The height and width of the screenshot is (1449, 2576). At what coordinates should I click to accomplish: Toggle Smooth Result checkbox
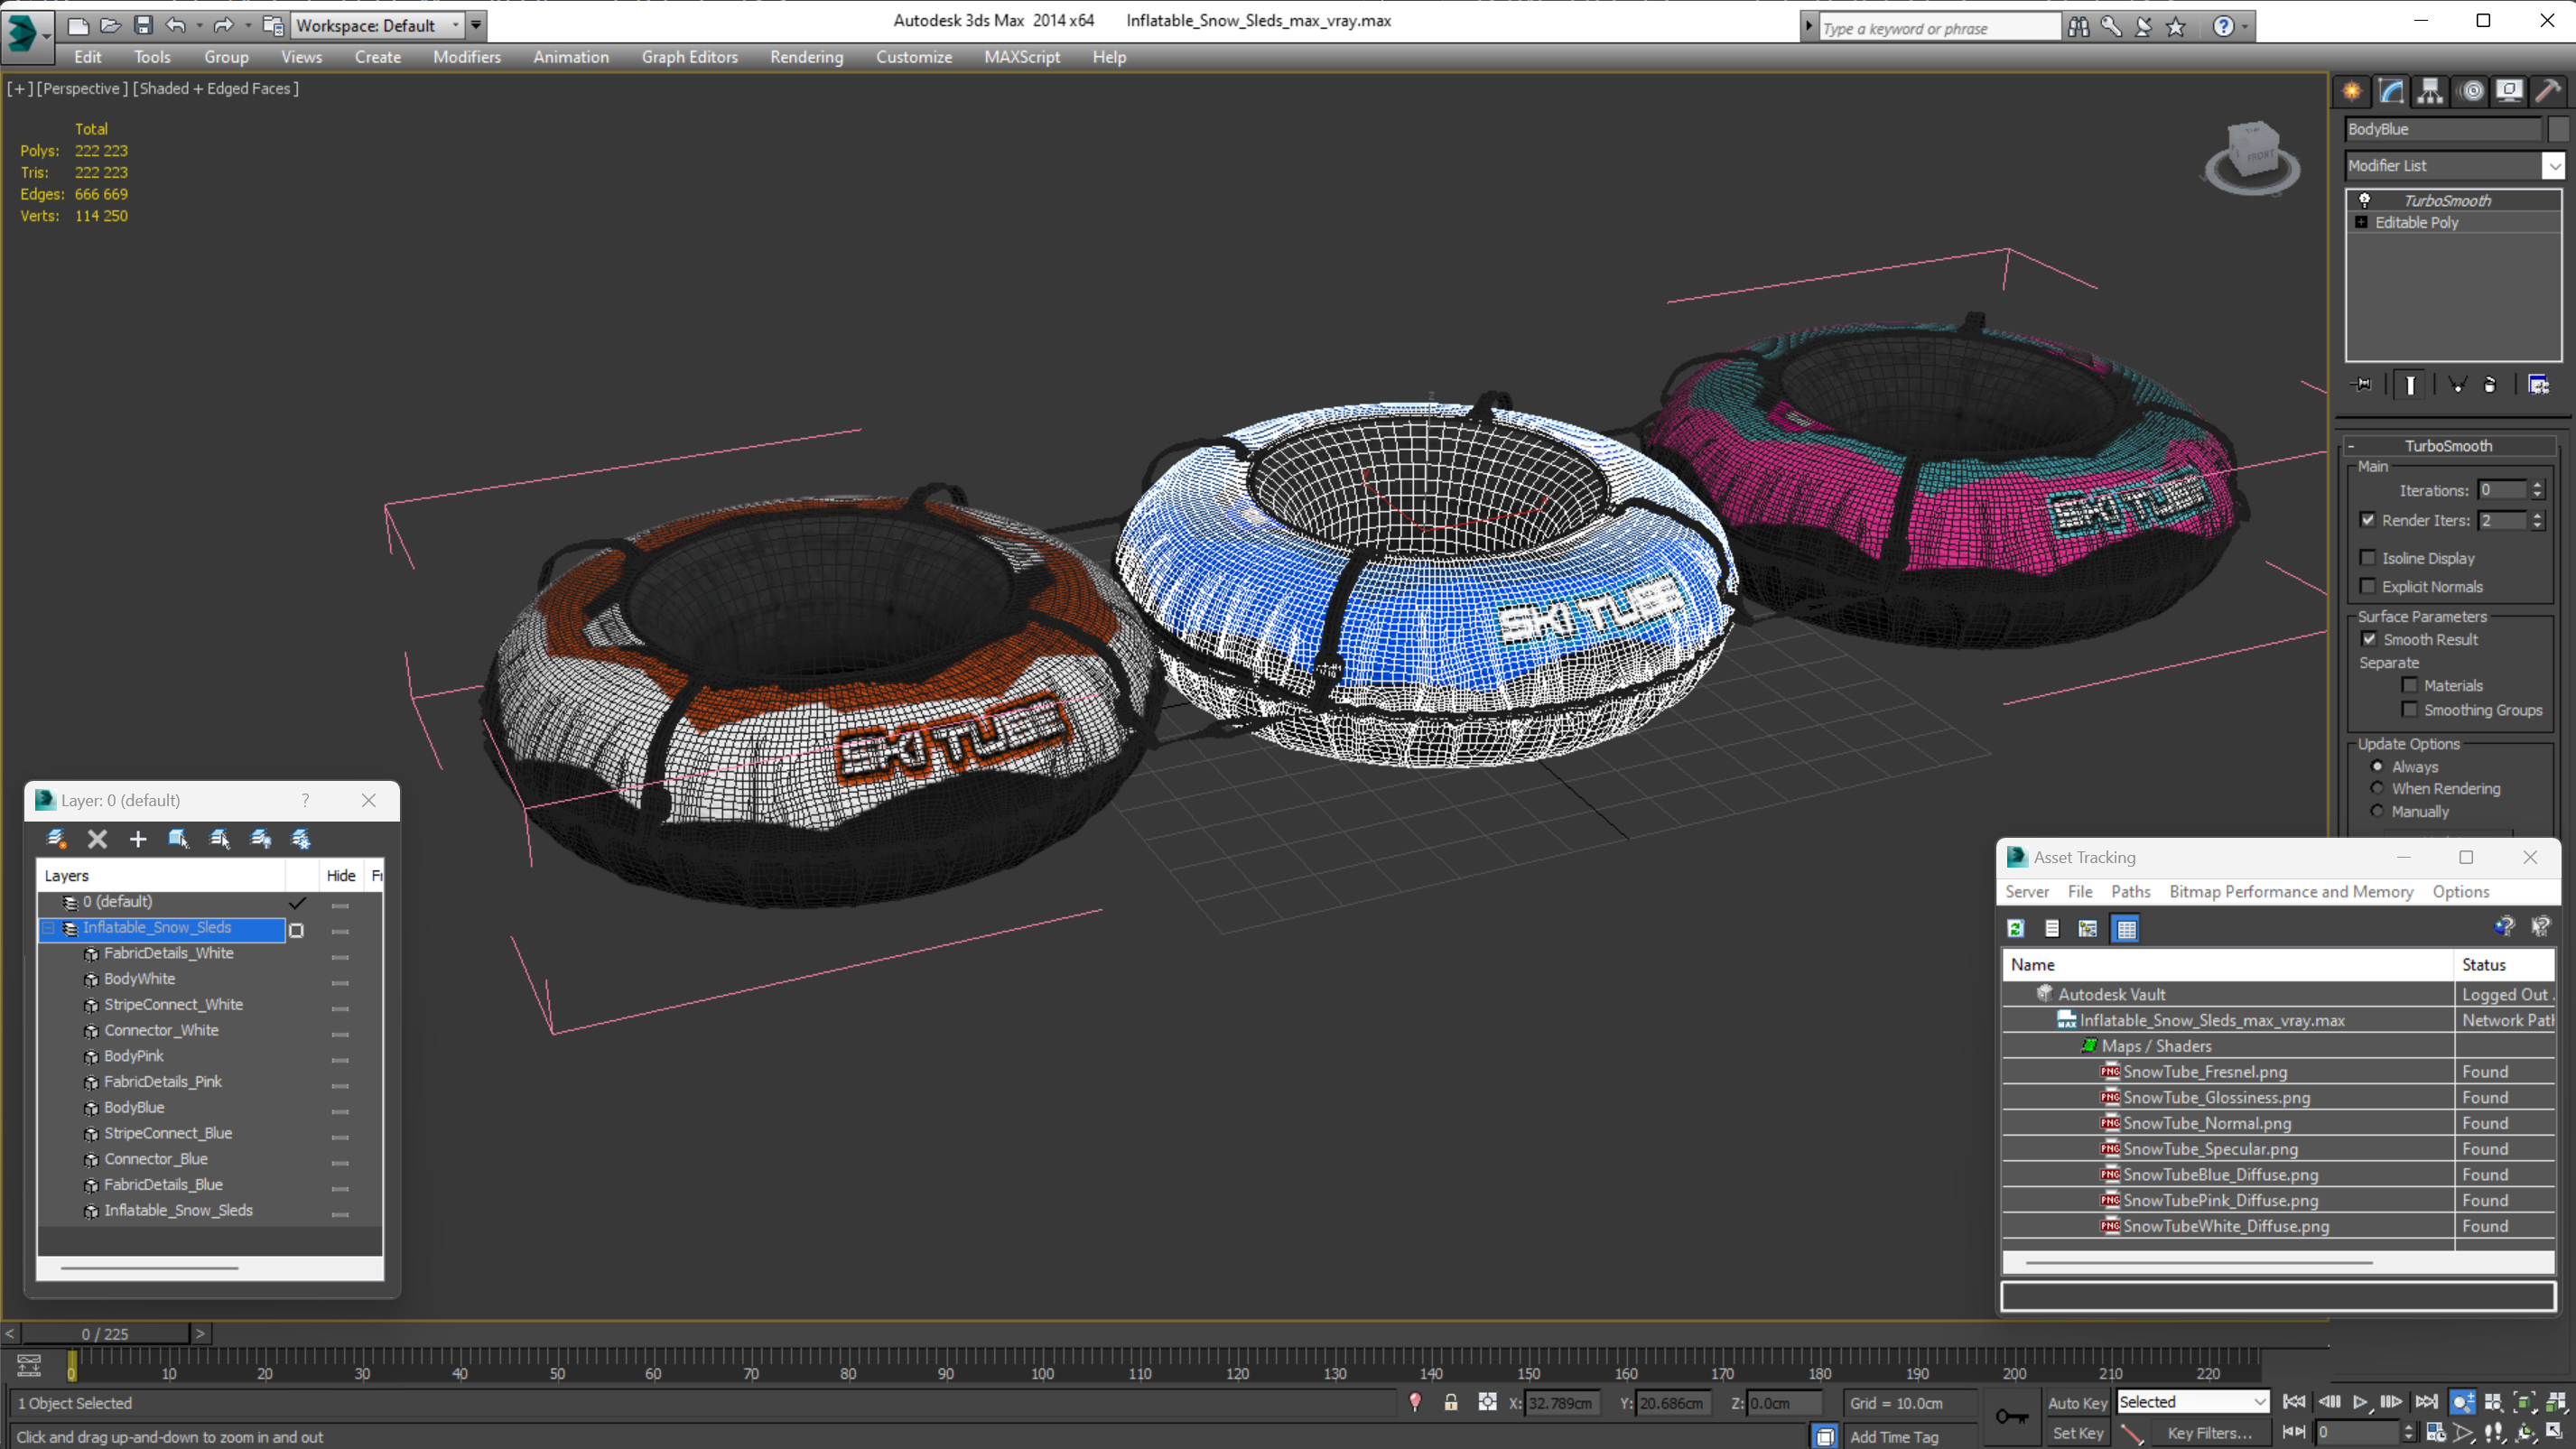click(2369, 639)
